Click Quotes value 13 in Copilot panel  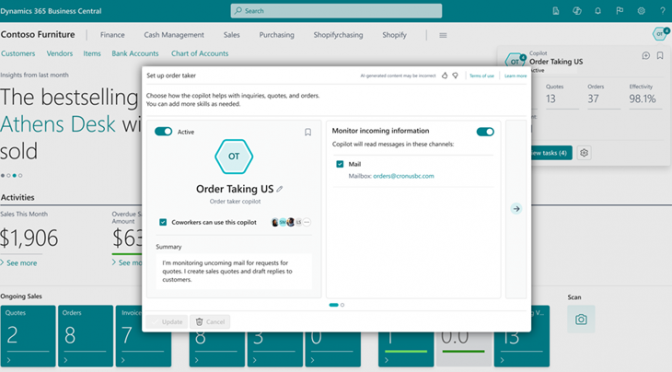551,99
